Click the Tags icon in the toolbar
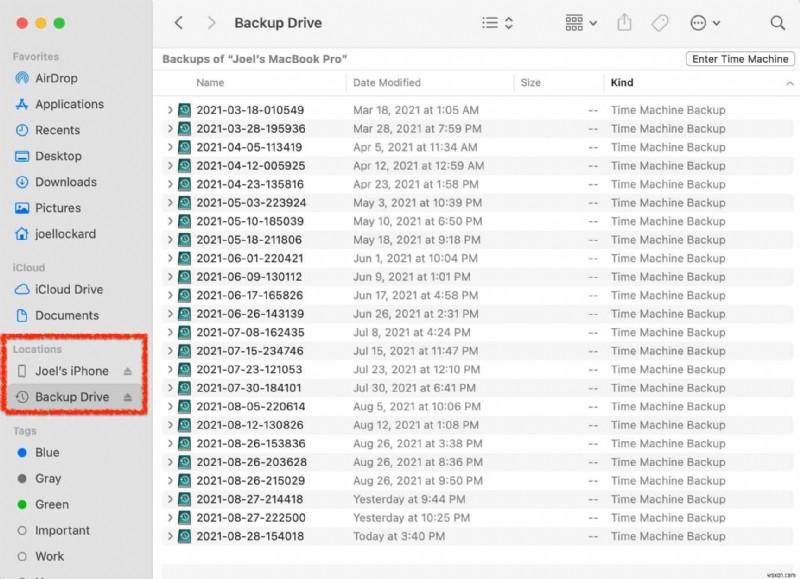This screenshot has height=579, width=800. pos(660,22)
